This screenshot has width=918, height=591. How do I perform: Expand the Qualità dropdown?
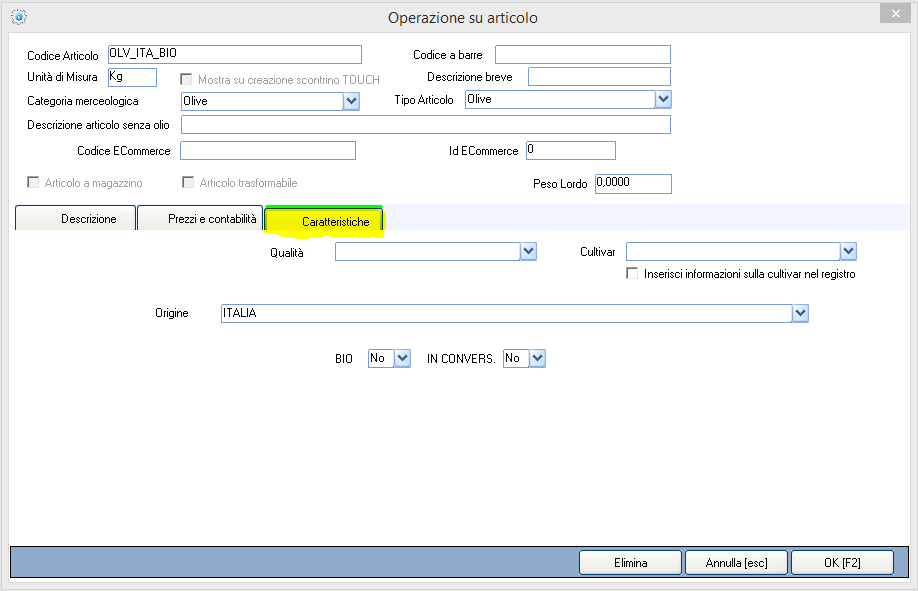coord(528,252)
